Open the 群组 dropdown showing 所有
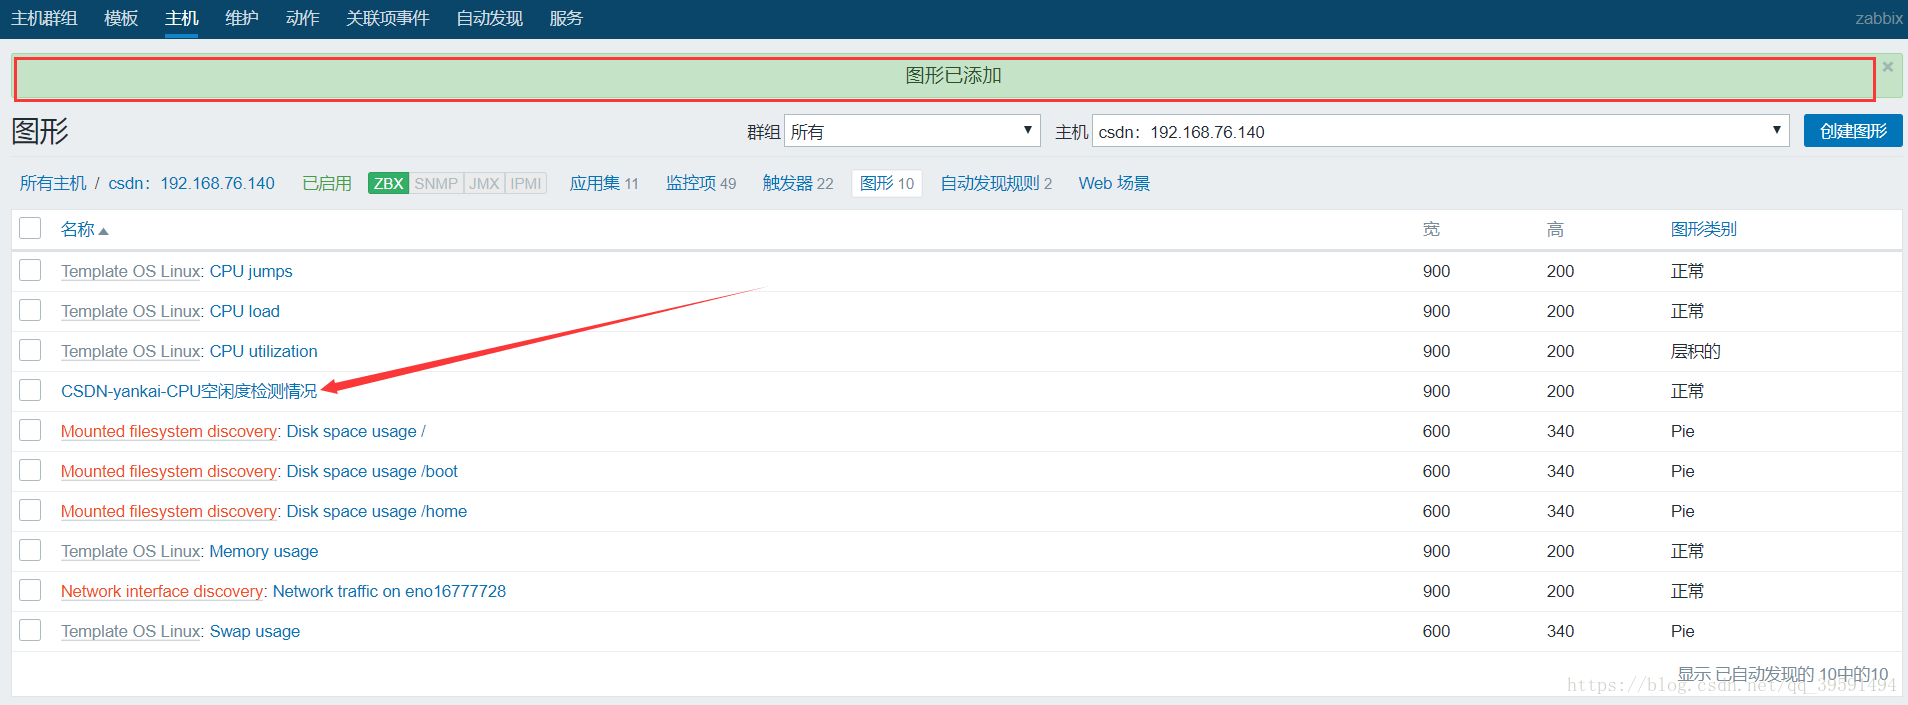1908x705 pixels. coord(912,131)
